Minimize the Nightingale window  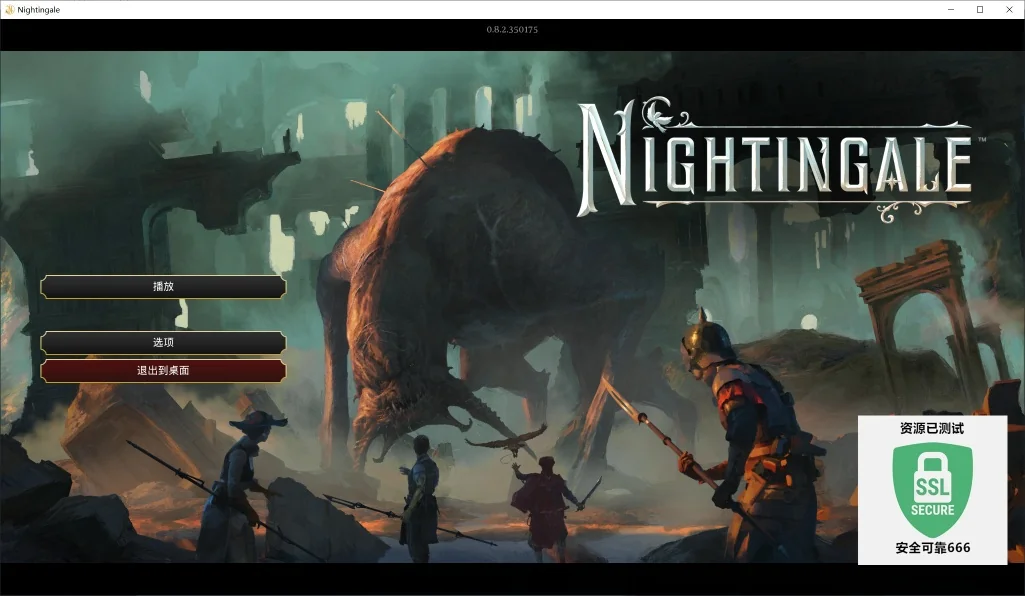950,9
